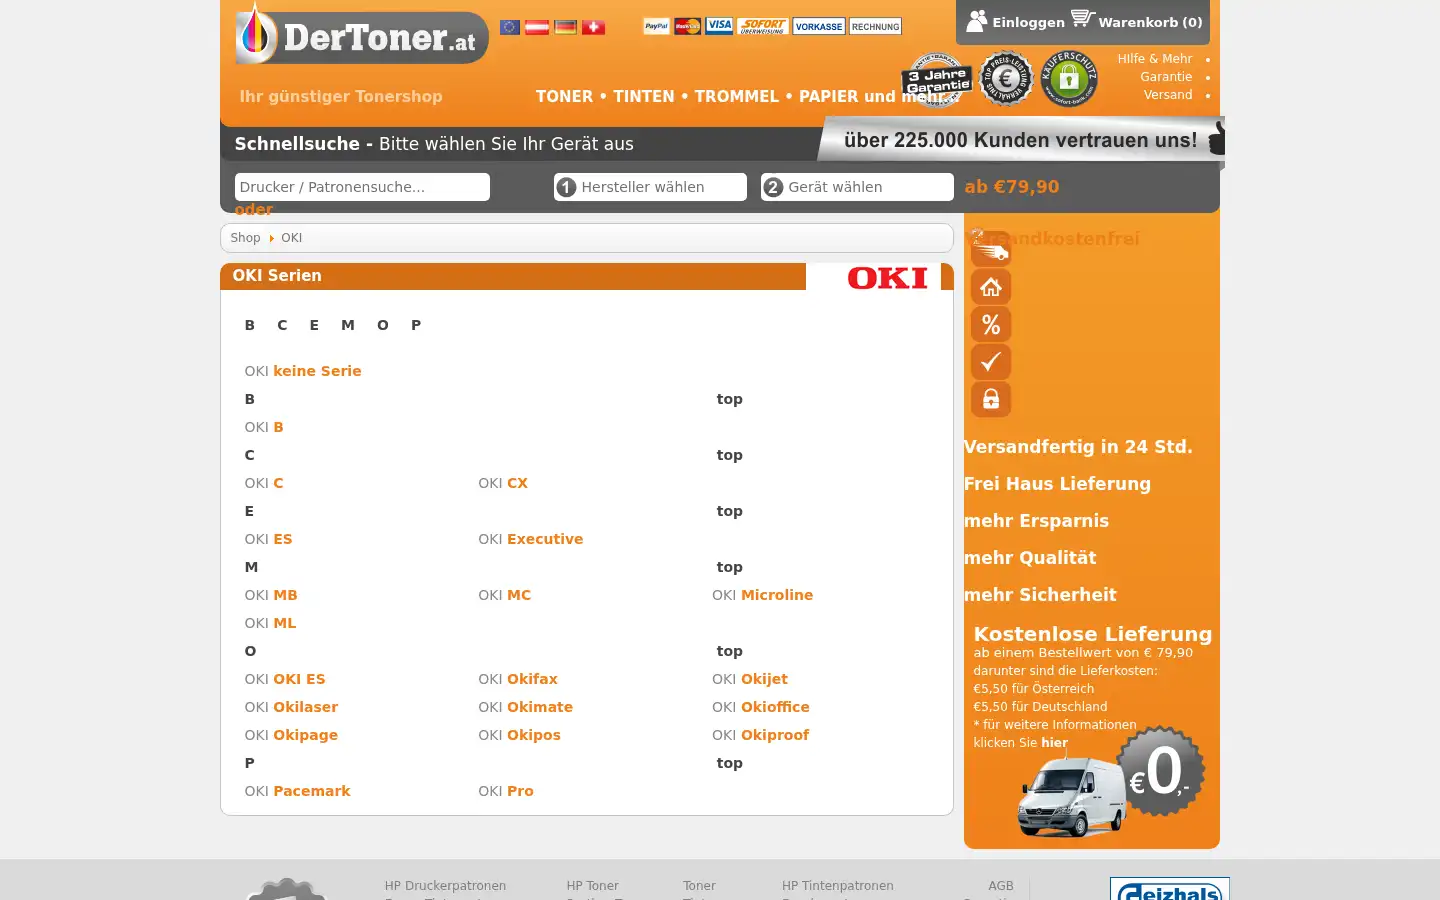Open the OKI Okimate series
This screenshot has width=1440, height=900.
(525, 707)
